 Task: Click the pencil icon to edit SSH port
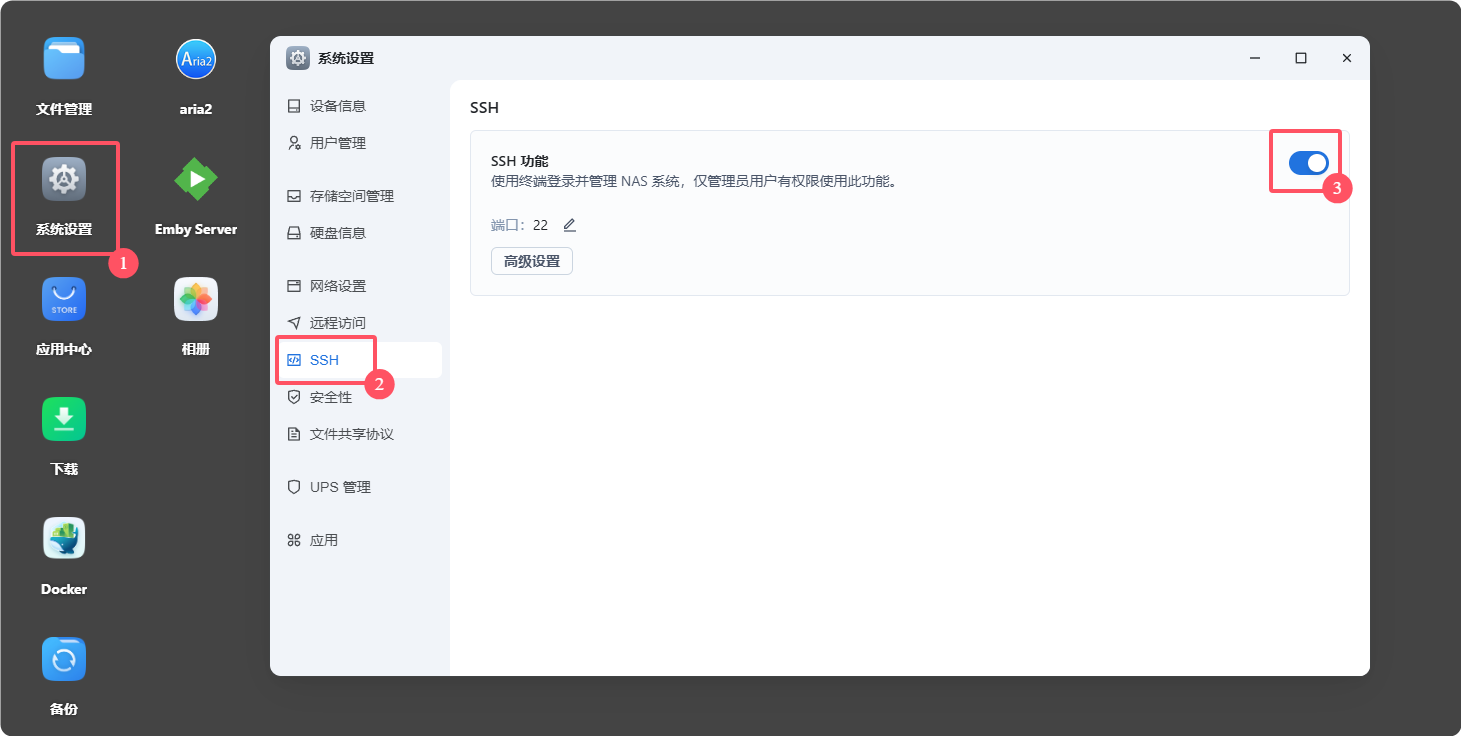click(x=568, y=224)
